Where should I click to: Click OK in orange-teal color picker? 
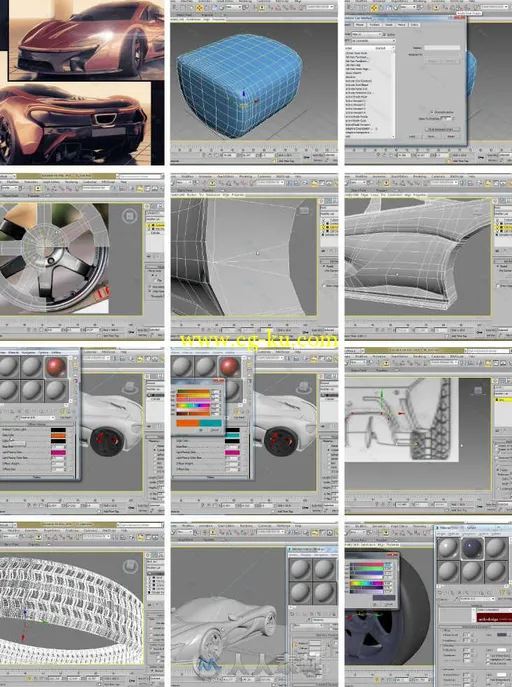tap(201, 430)
